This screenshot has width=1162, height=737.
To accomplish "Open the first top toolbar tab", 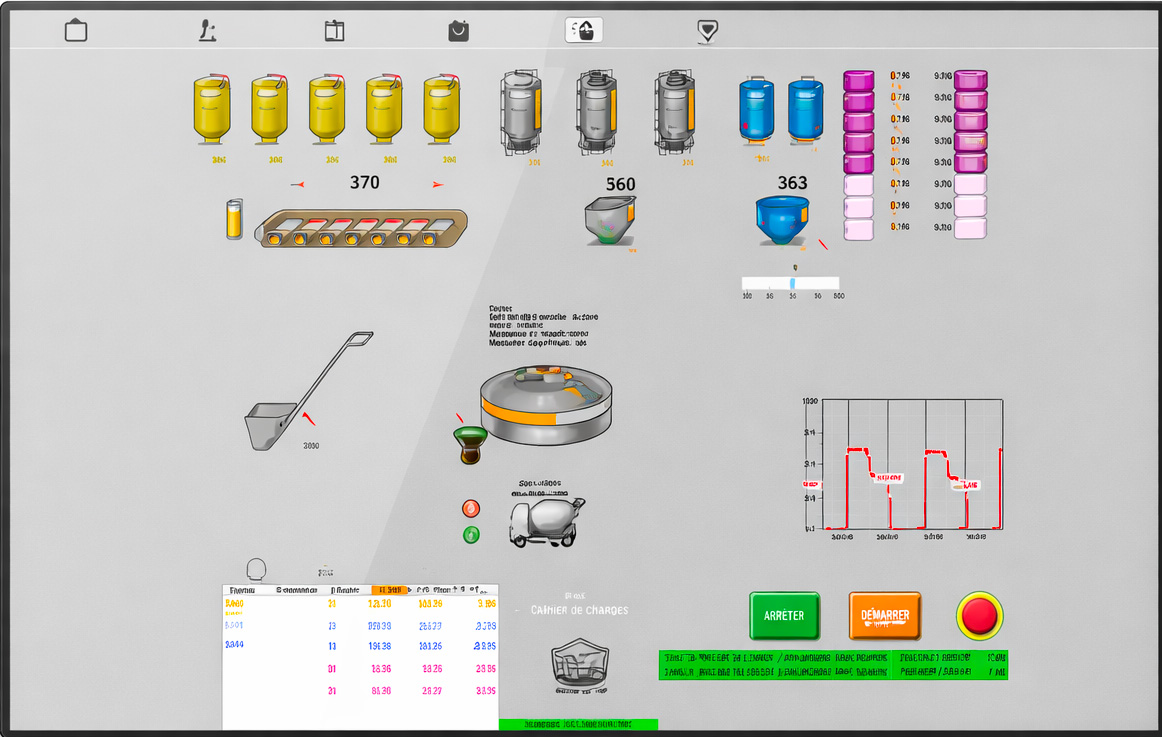I will click(x=76, y=31).
